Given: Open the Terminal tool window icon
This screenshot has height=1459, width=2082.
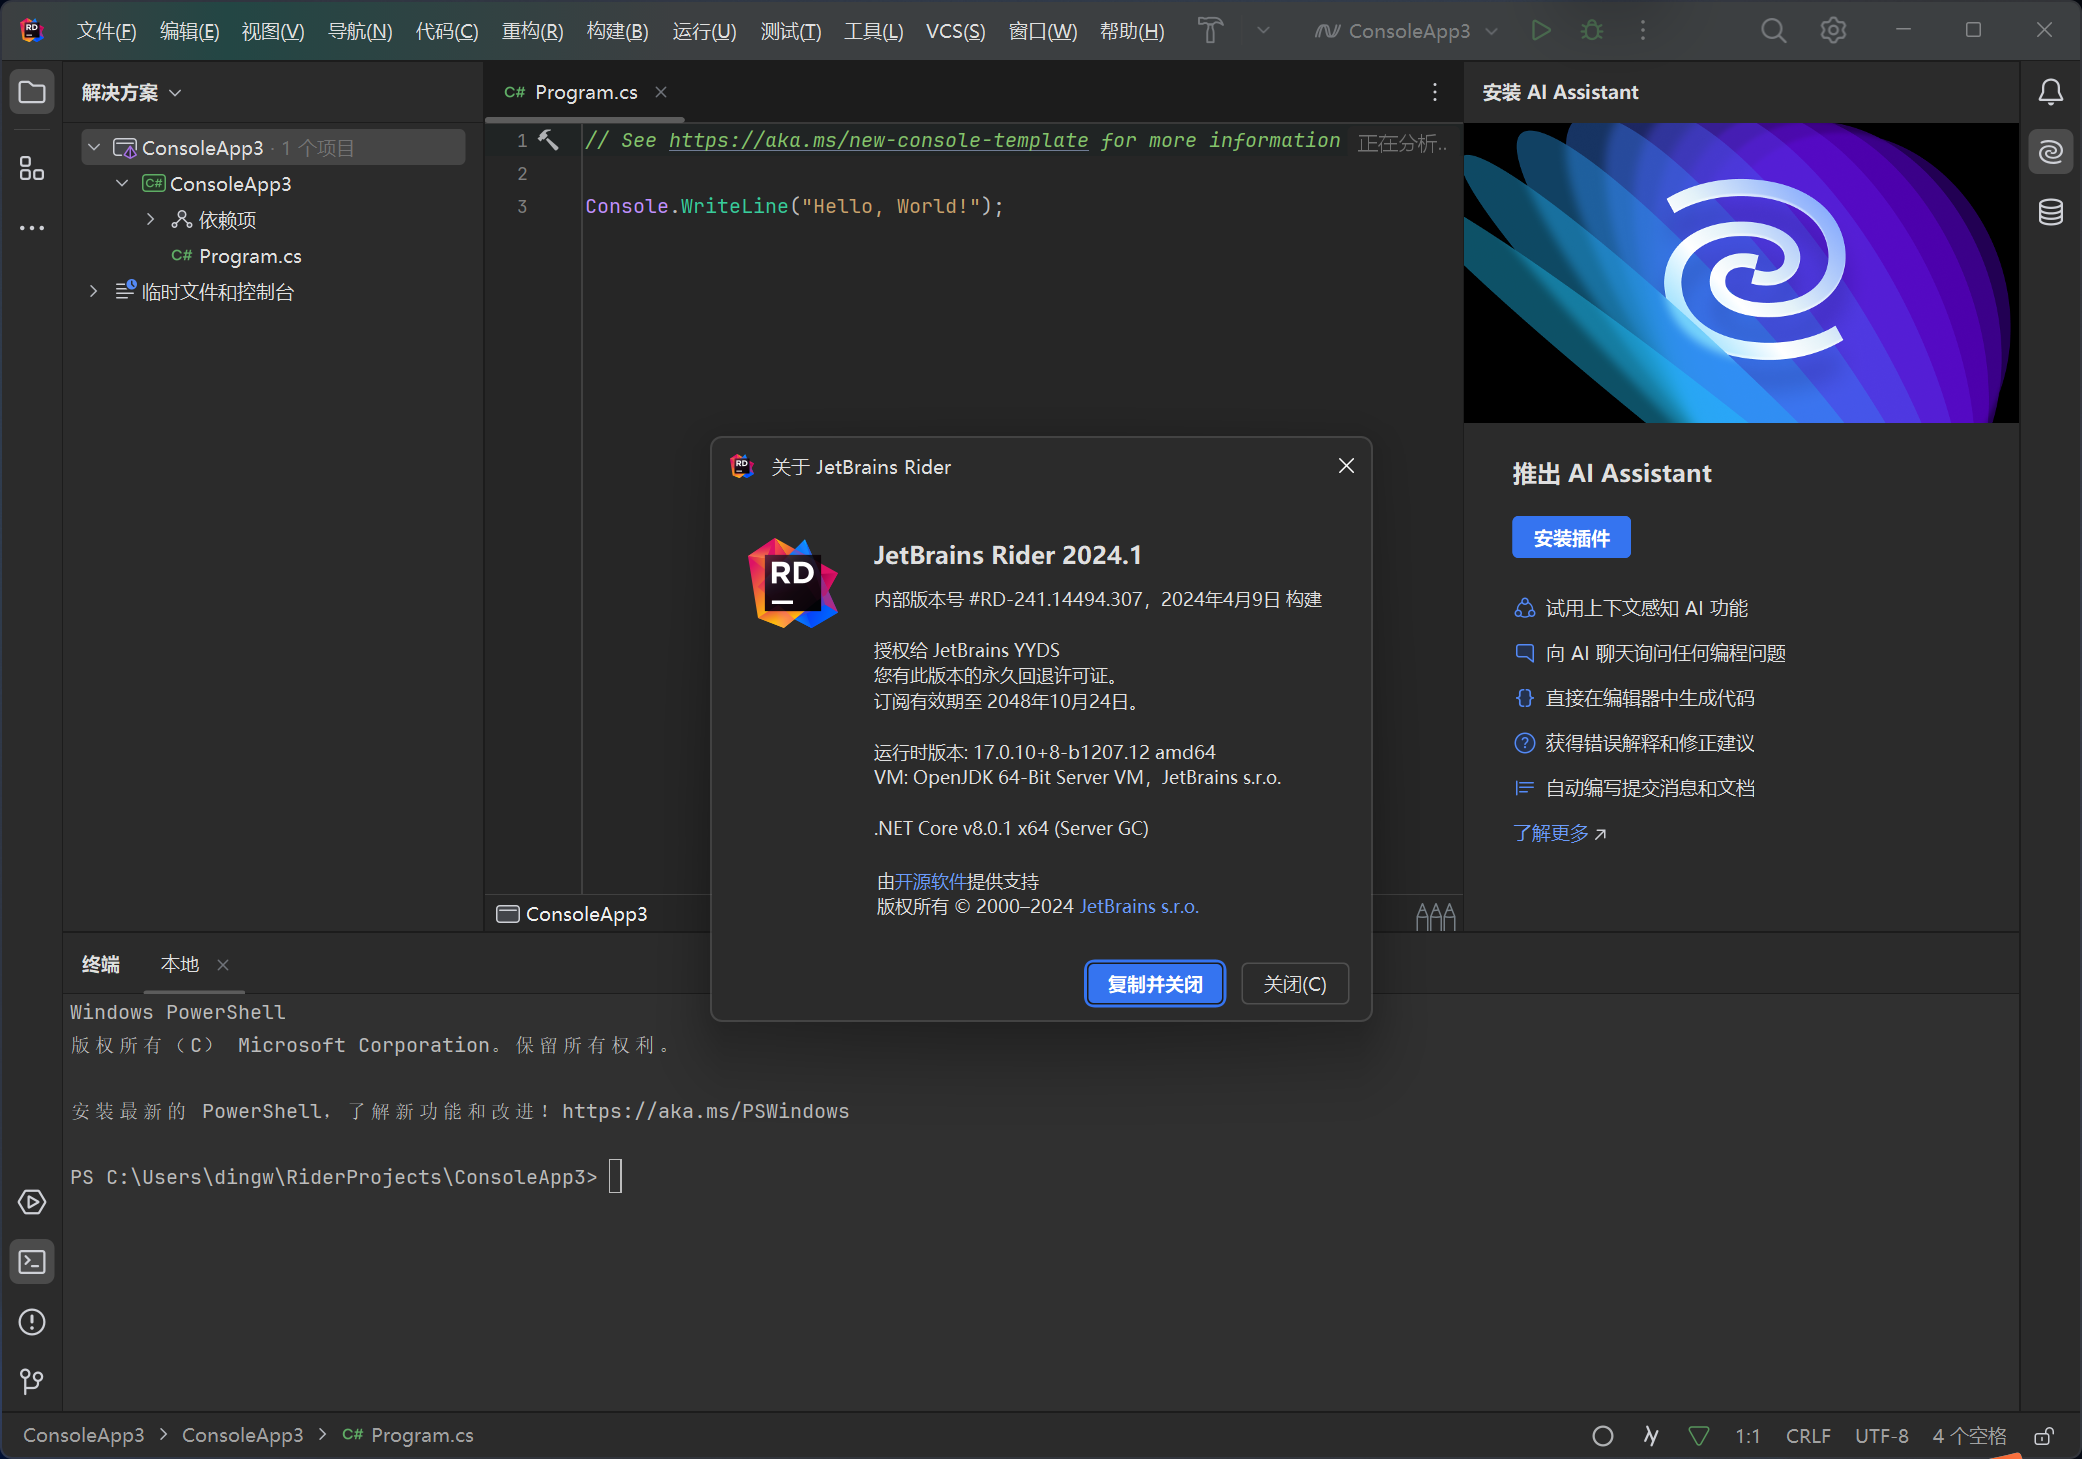Looking at the screenshot, I should [x=32, y=1262].
